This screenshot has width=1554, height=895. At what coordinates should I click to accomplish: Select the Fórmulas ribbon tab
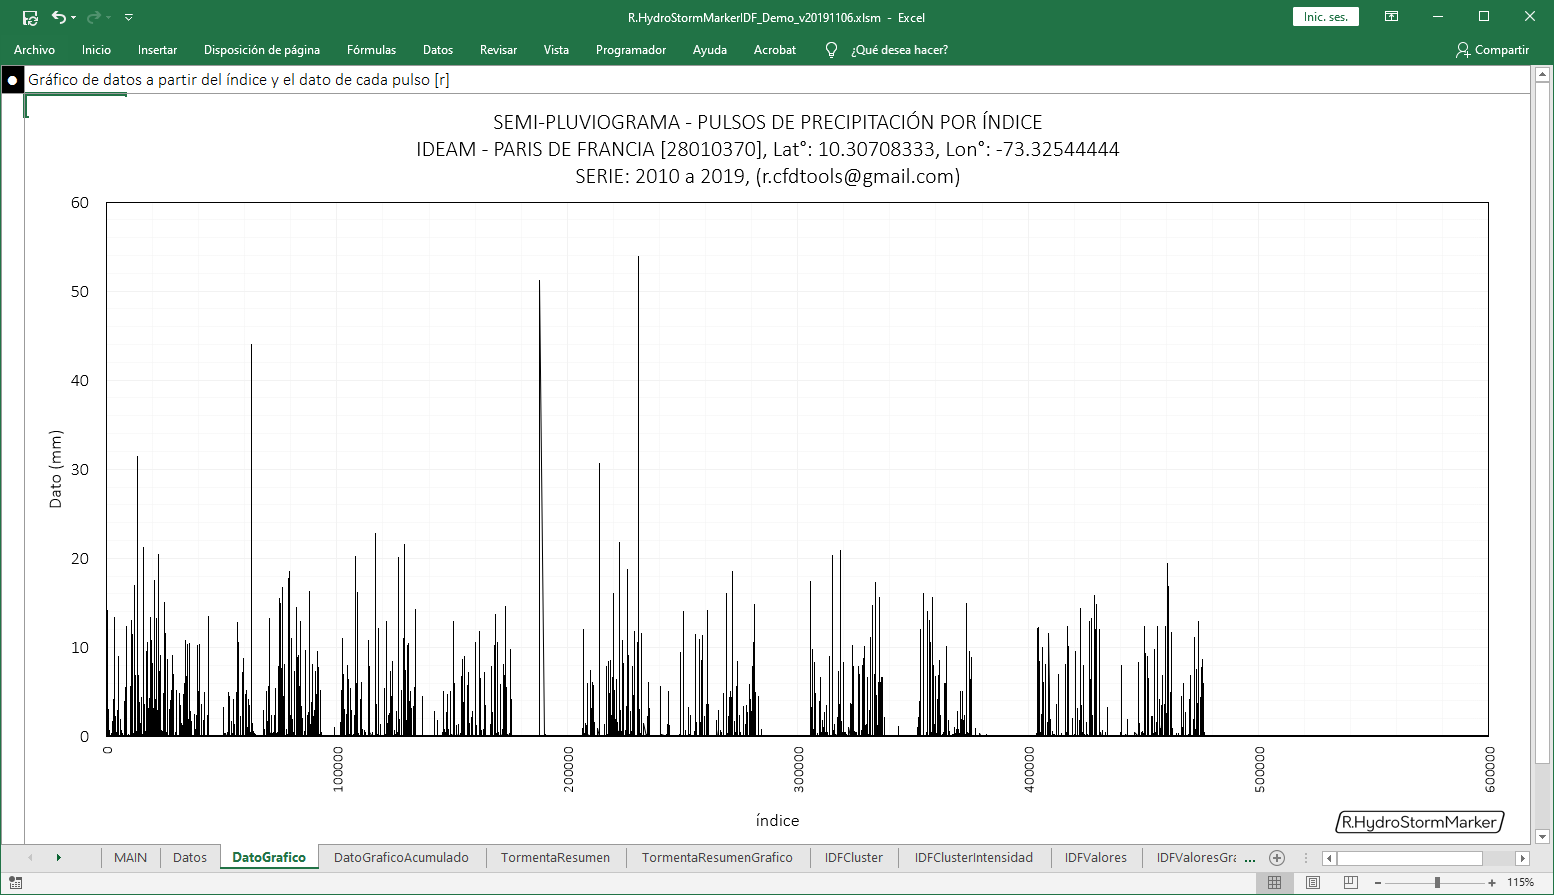(x=371, y=50)
